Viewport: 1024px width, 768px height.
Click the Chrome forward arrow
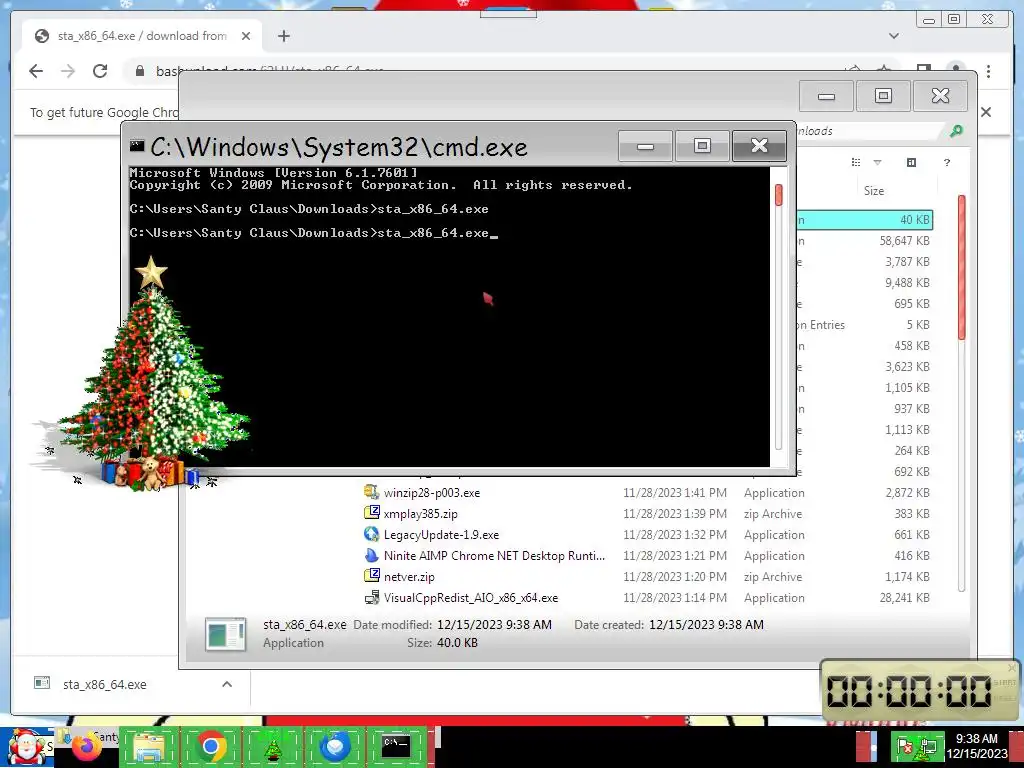[68, 71]
